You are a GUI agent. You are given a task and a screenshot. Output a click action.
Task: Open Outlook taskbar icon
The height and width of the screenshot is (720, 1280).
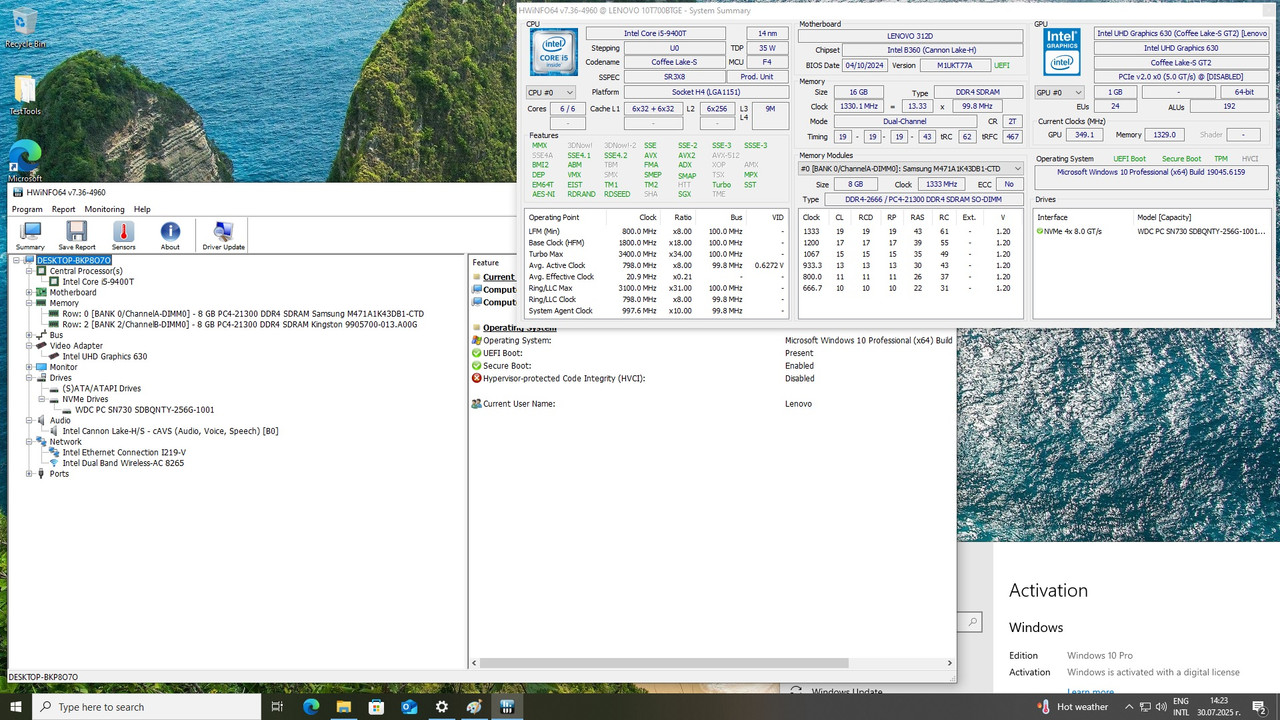pos(409,706)
